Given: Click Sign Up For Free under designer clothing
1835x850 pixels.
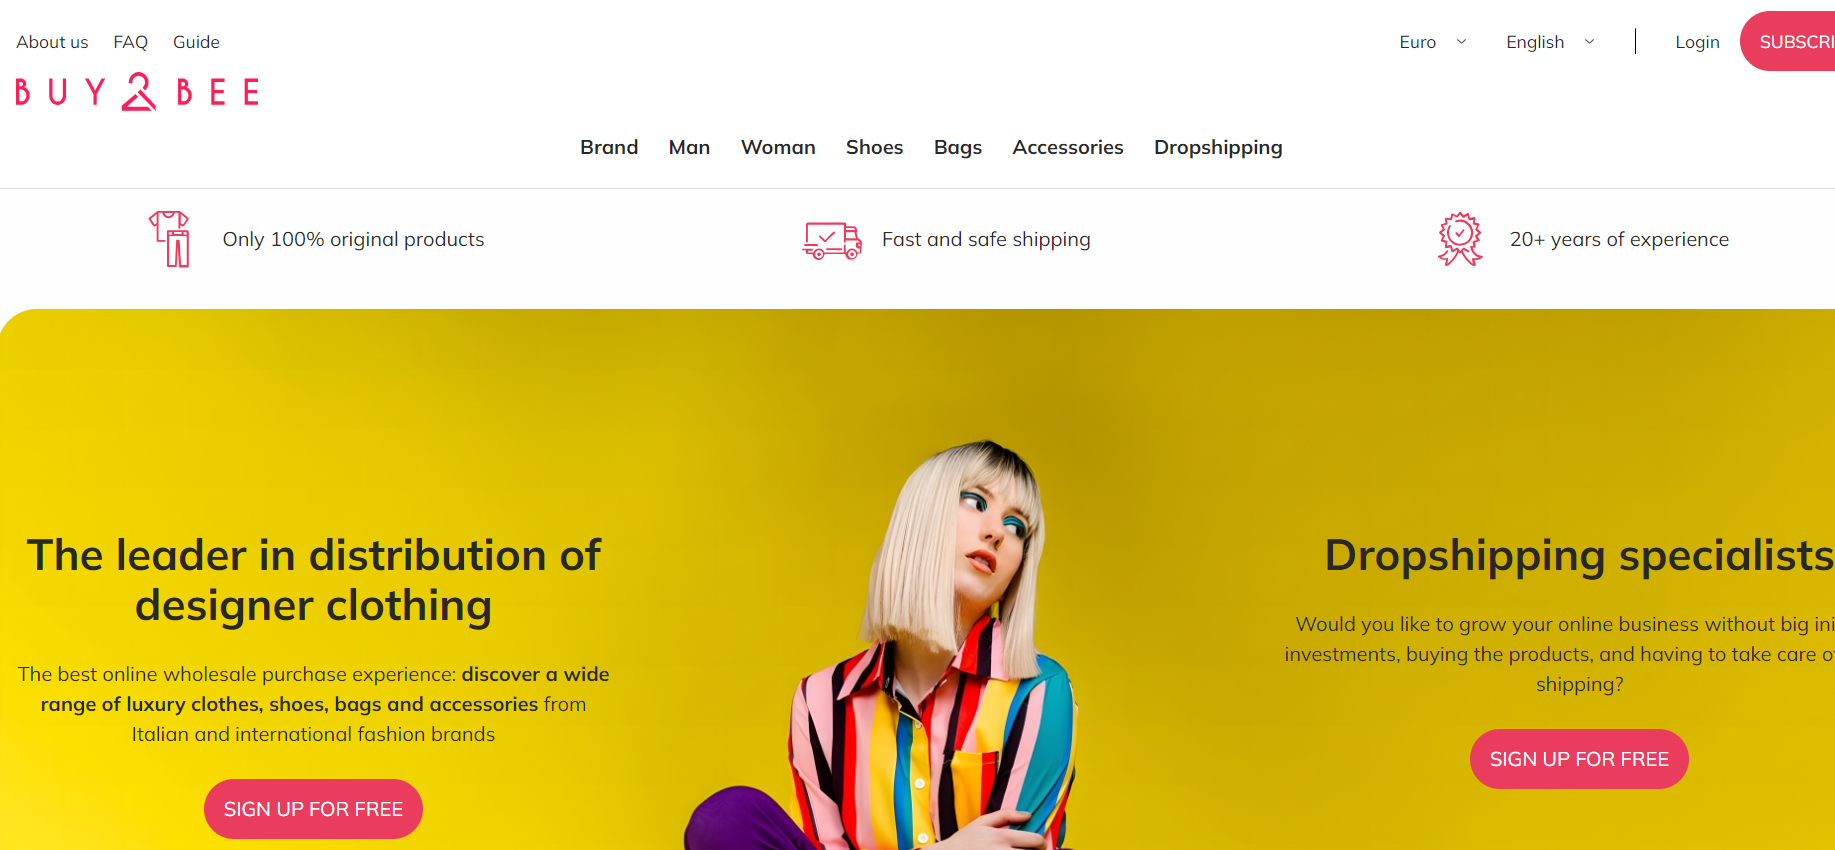Looking at the screenshot, I should pos(313,809).
